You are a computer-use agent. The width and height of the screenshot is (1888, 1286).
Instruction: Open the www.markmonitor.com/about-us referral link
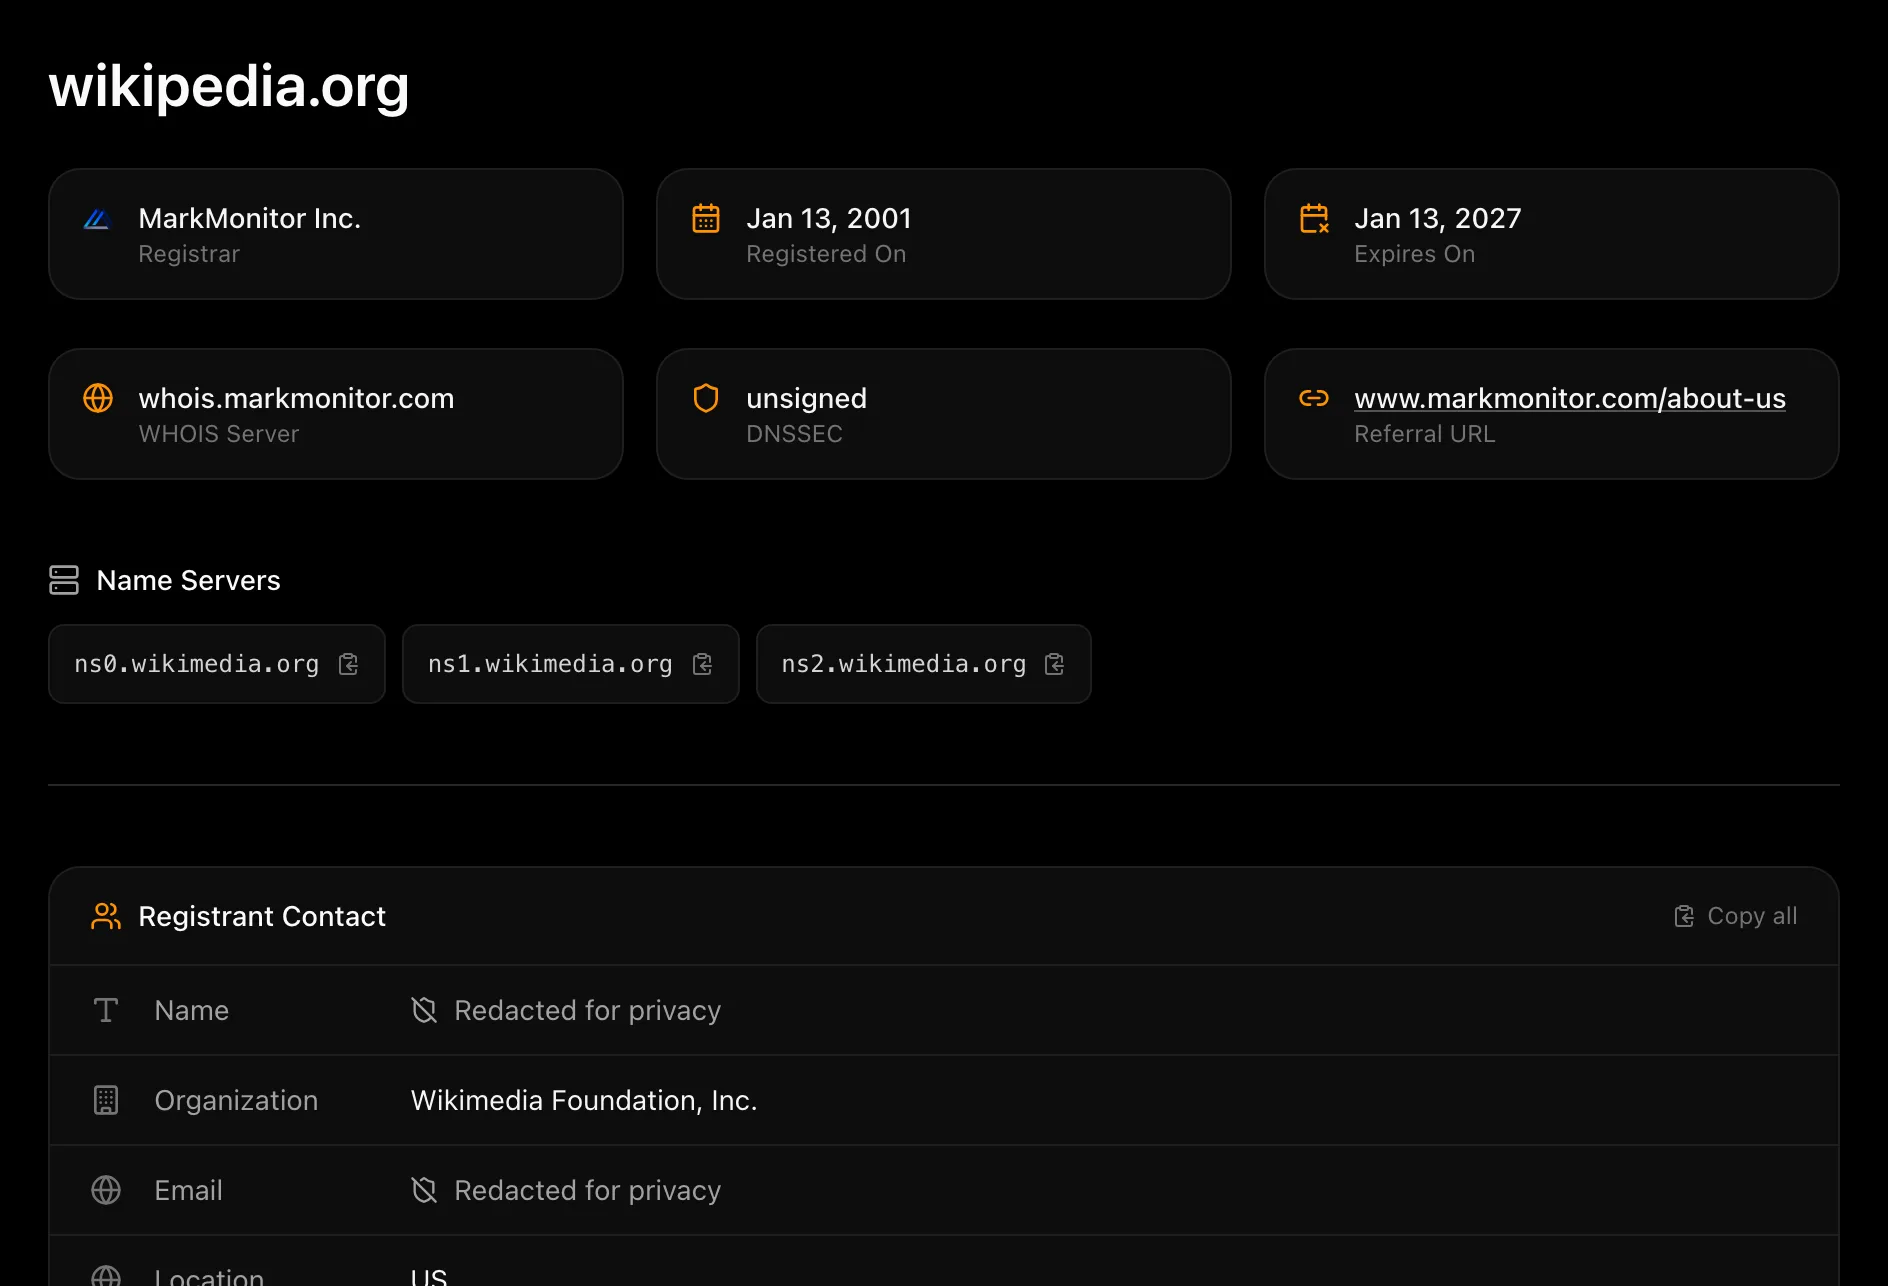click(x=1570, y=398)
